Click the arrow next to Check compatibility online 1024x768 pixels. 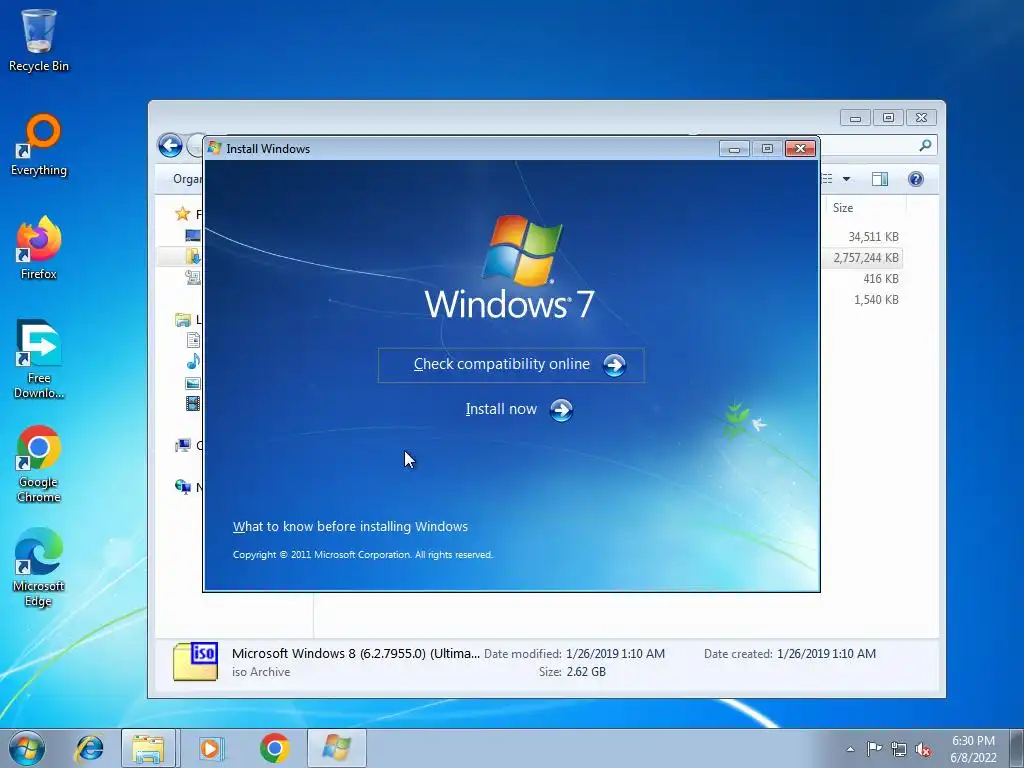(x=614, y=365)
